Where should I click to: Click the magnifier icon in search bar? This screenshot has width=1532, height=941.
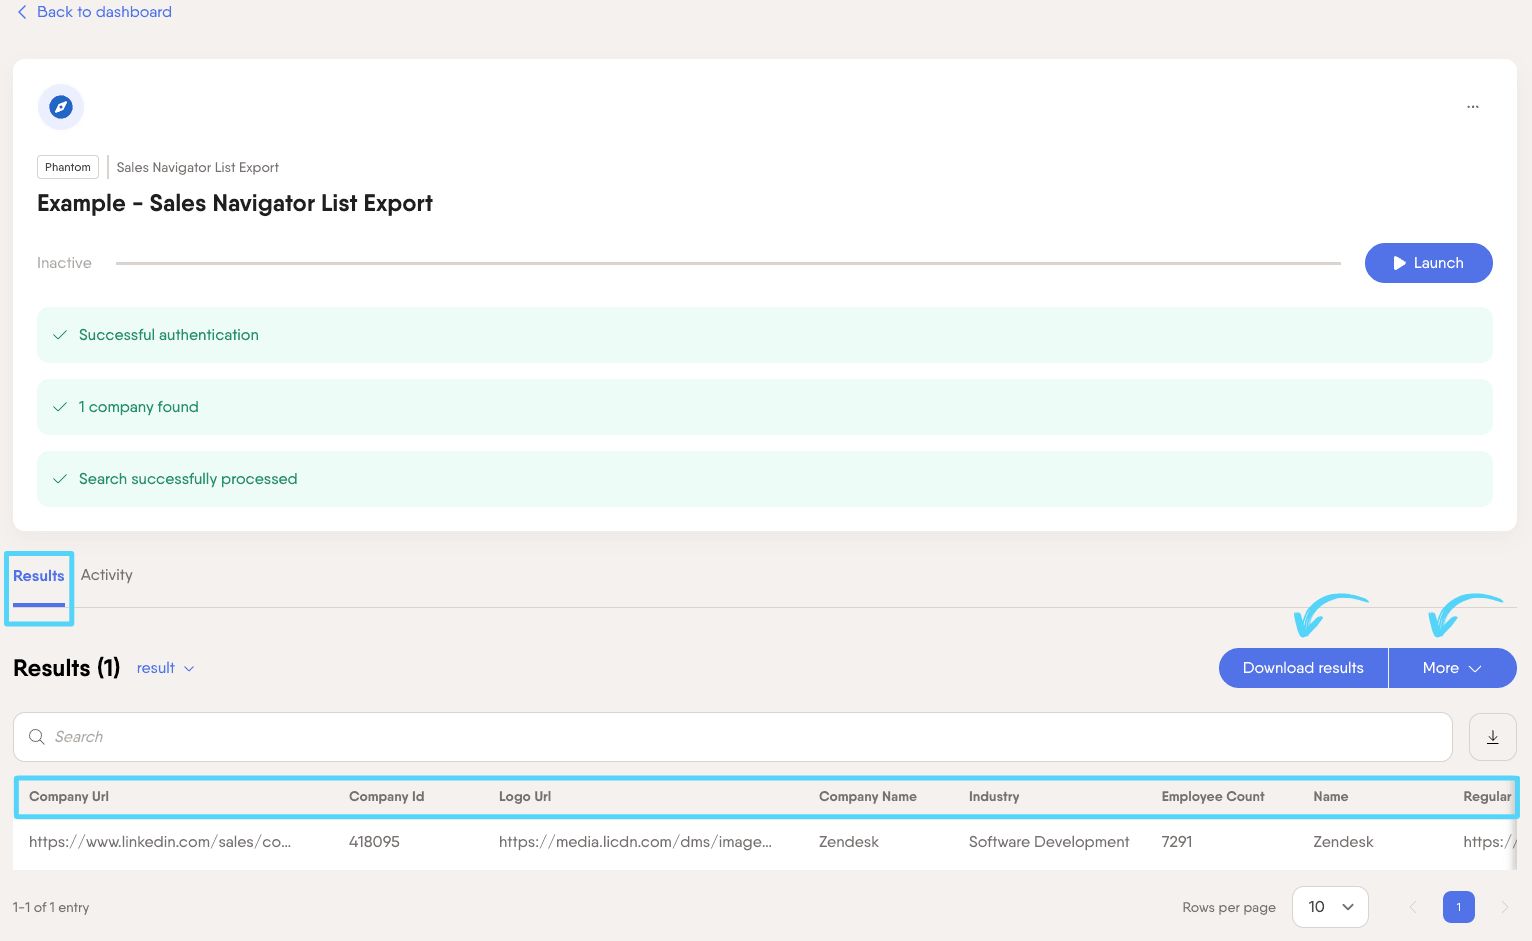pyautogui.click(x=37, y=737)
